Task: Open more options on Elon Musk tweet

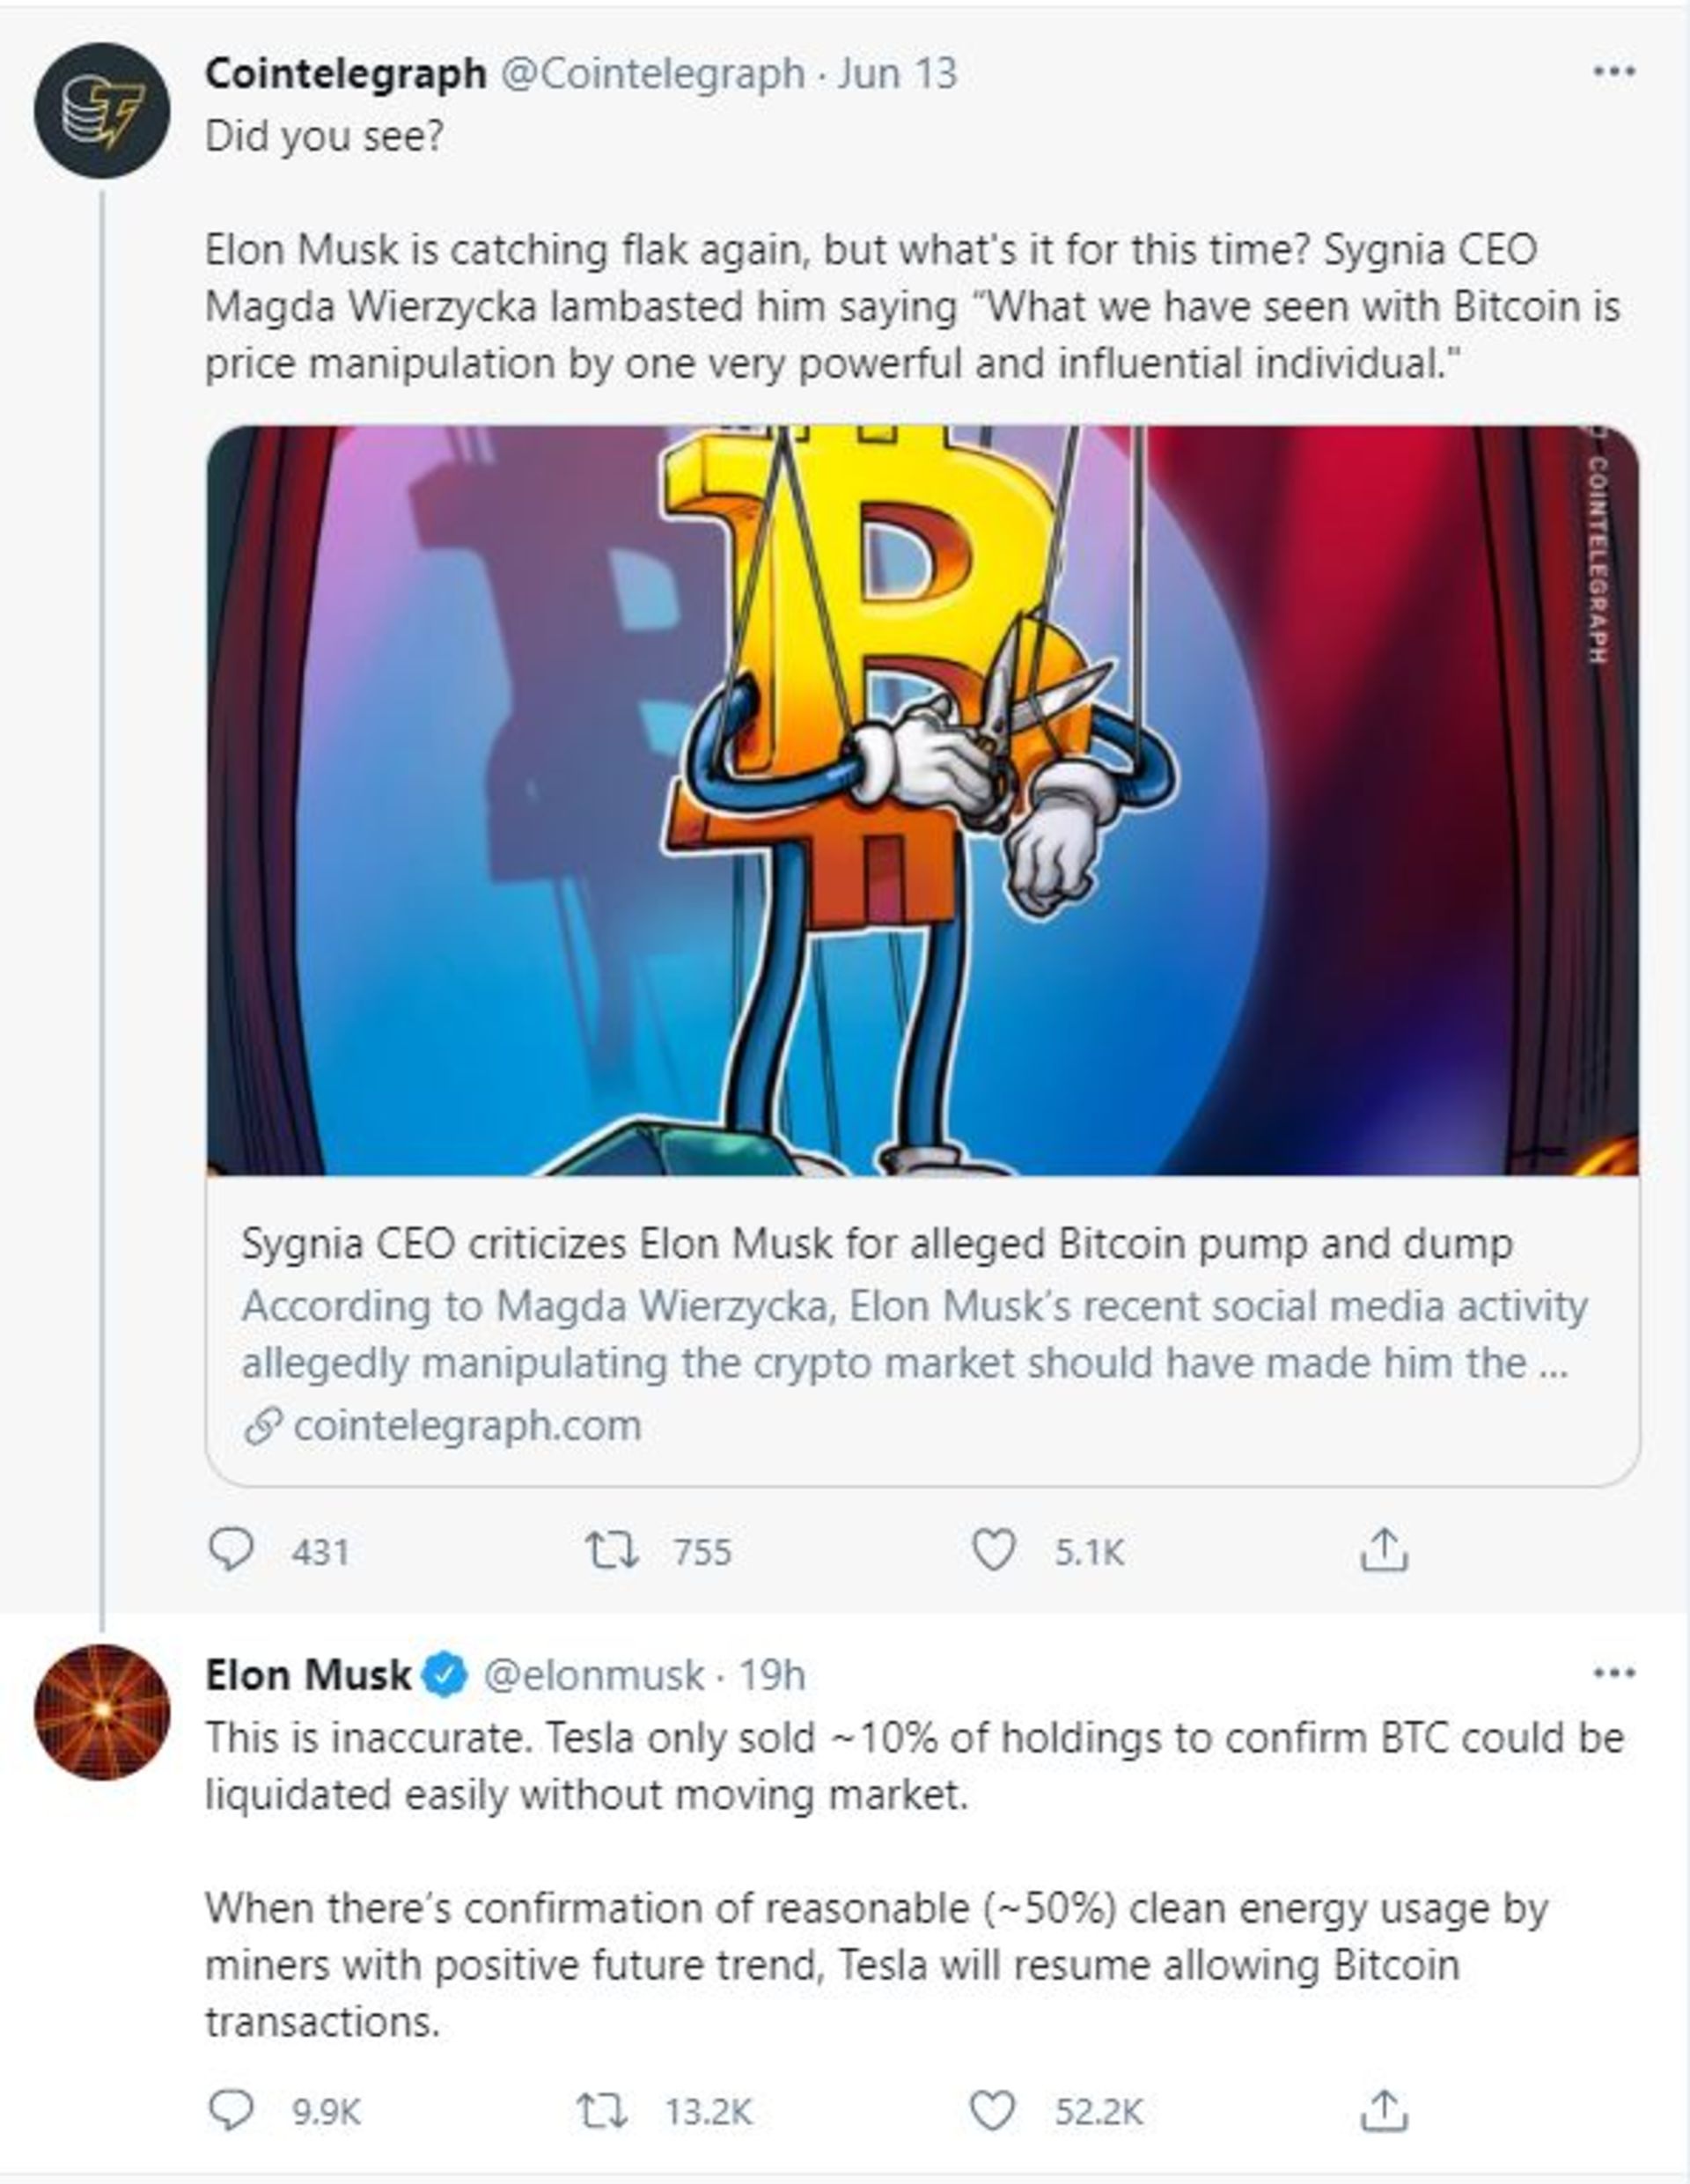Action: click(x=1613, y=1673)
